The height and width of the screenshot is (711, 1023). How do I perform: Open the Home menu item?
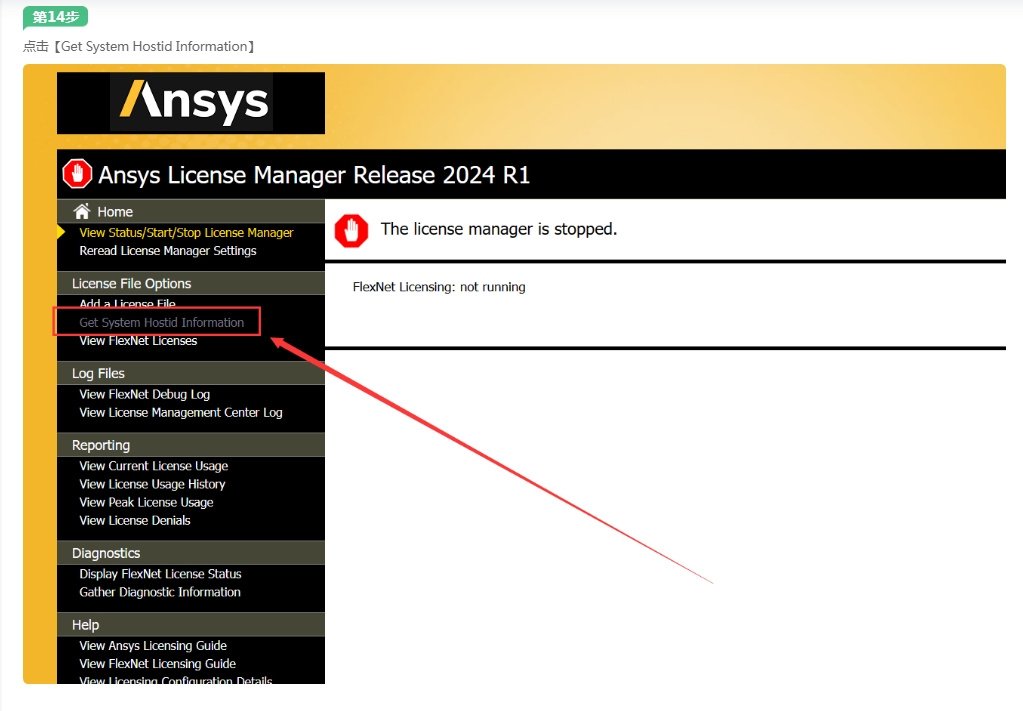point(115,212)
